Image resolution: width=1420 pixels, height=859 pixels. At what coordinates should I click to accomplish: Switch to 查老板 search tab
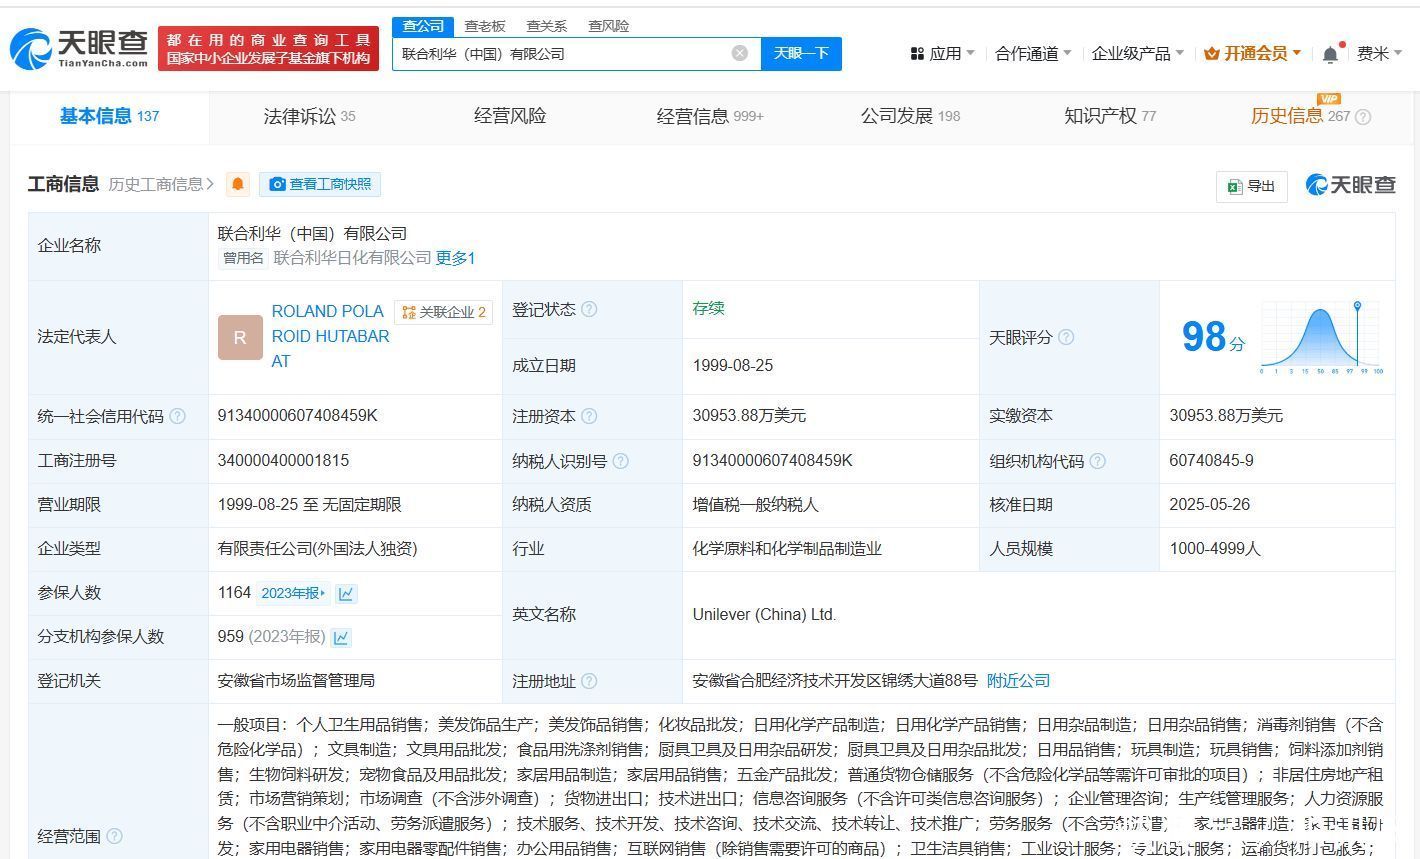click(x=485, y=26)
